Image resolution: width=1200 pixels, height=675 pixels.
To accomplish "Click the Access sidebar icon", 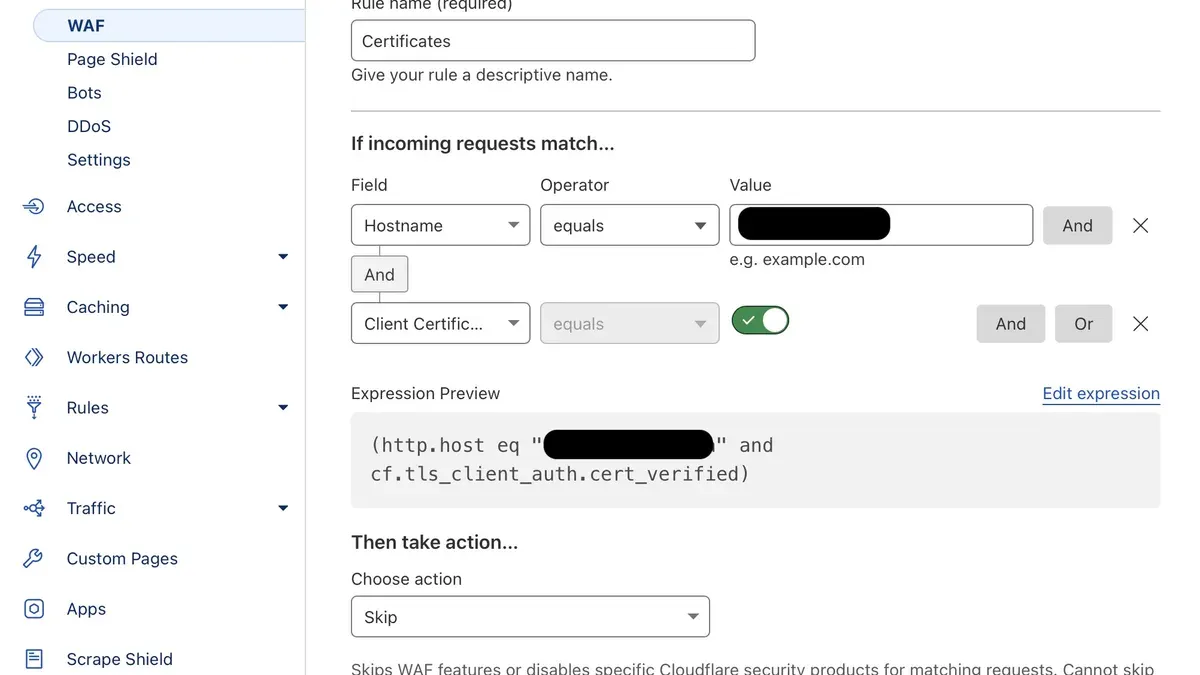I will [x=34, y=207].
